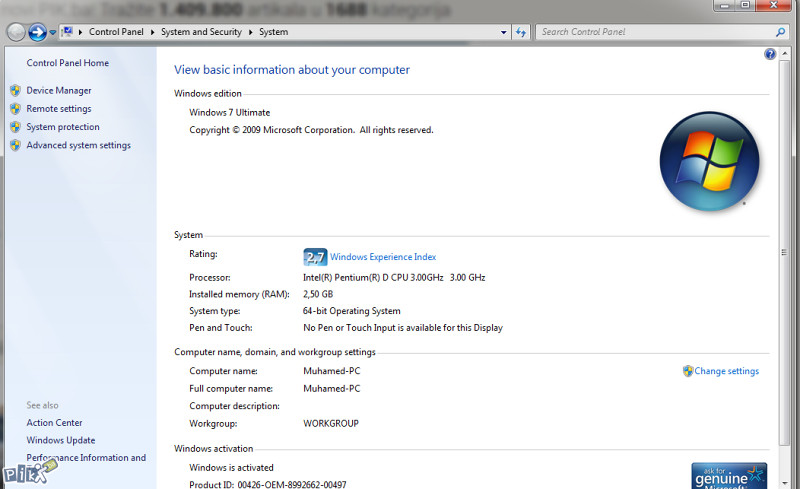Screen dimensions: 800x489
Task: Click the shield icon beside Device Manager
Action: [x=15, y=90]
